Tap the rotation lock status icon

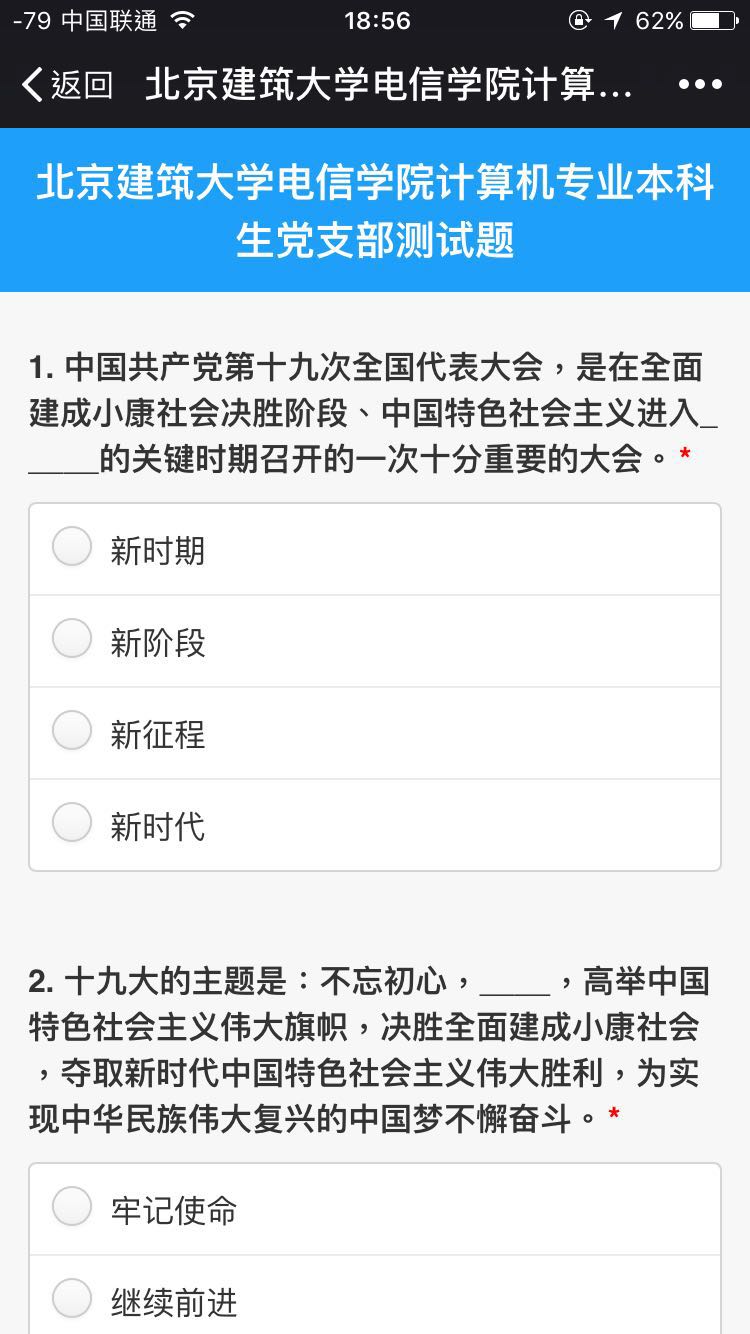(579, 21)
